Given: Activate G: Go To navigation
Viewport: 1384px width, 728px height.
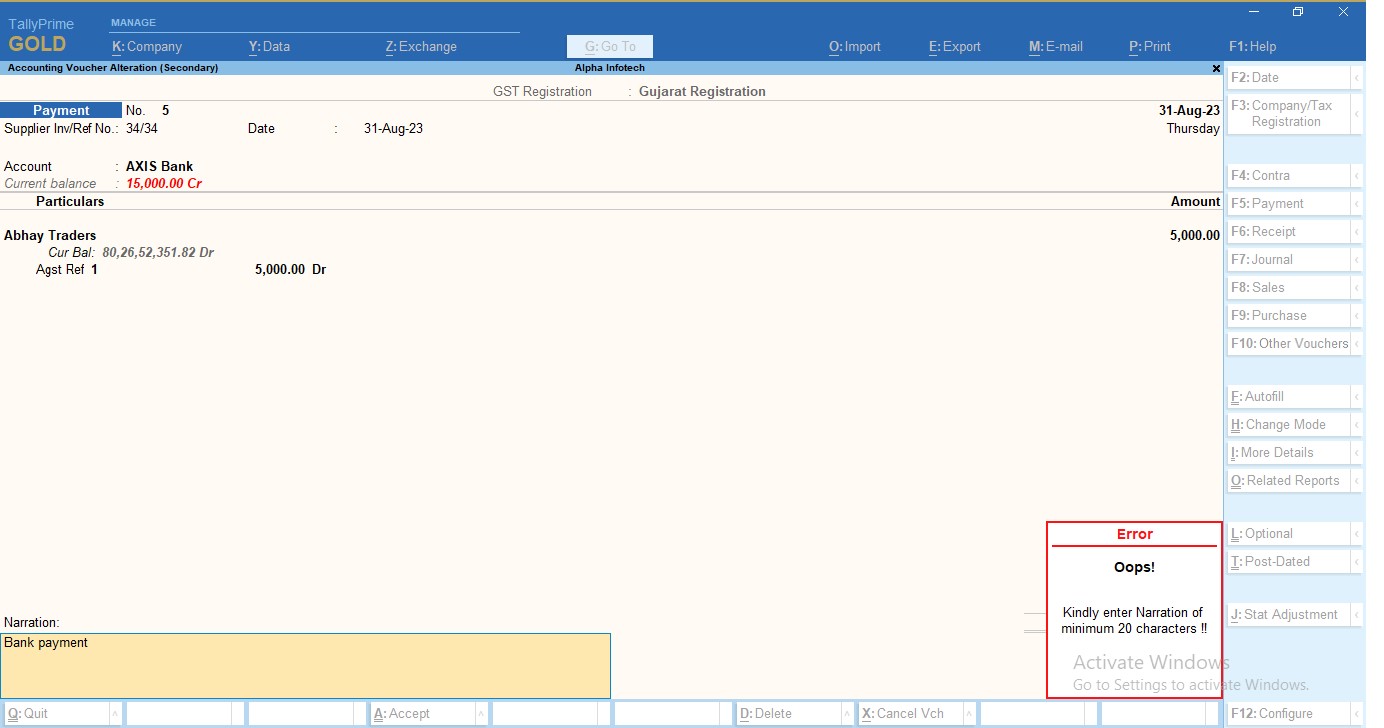Looking at the screenshot, I should (609, 46).
